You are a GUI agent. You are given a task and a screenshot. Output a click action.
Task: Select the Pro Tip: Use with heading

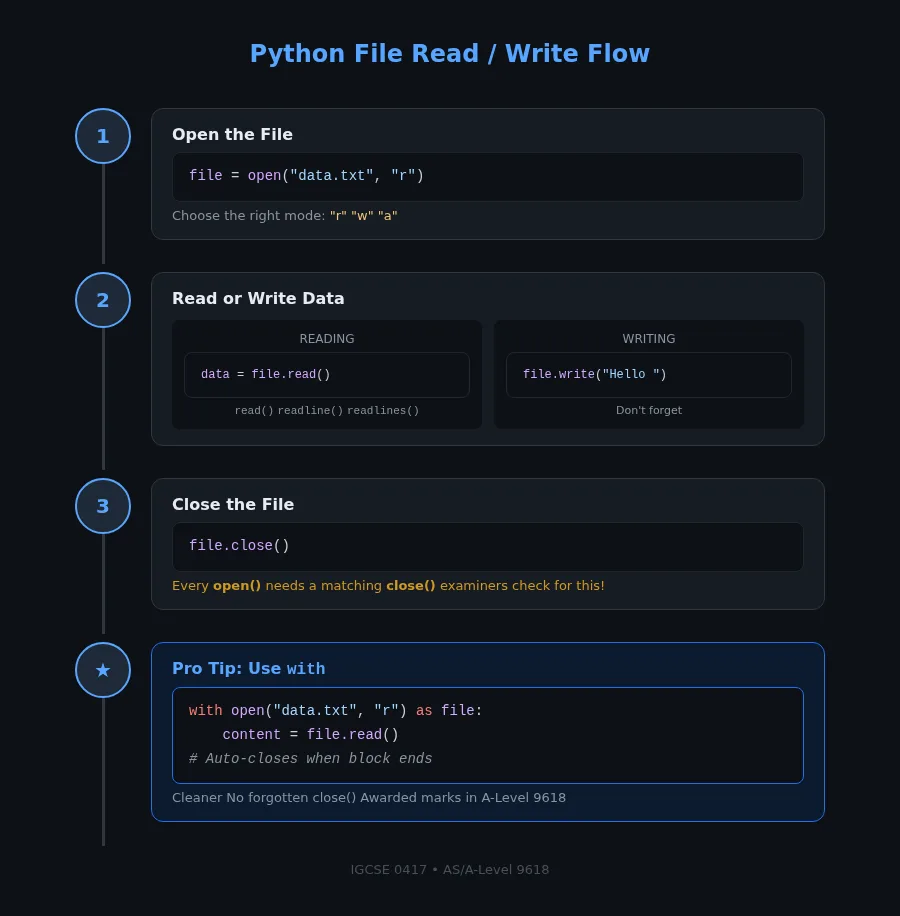click(x=249, y=668)
